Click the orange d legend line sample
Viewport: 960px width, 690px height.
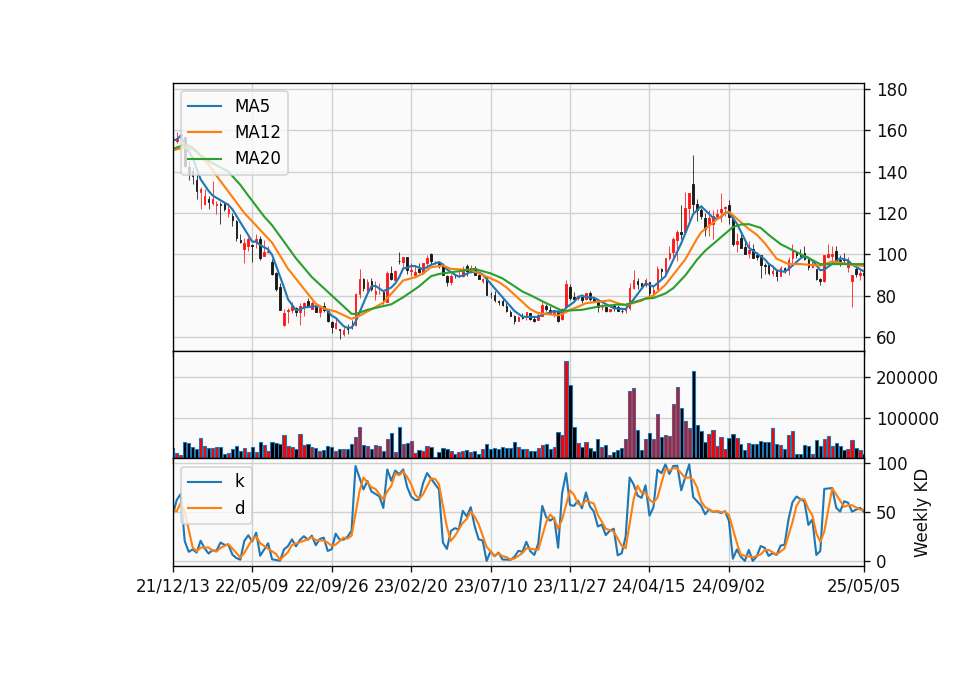pyautogui.click(x=204, y=508)
